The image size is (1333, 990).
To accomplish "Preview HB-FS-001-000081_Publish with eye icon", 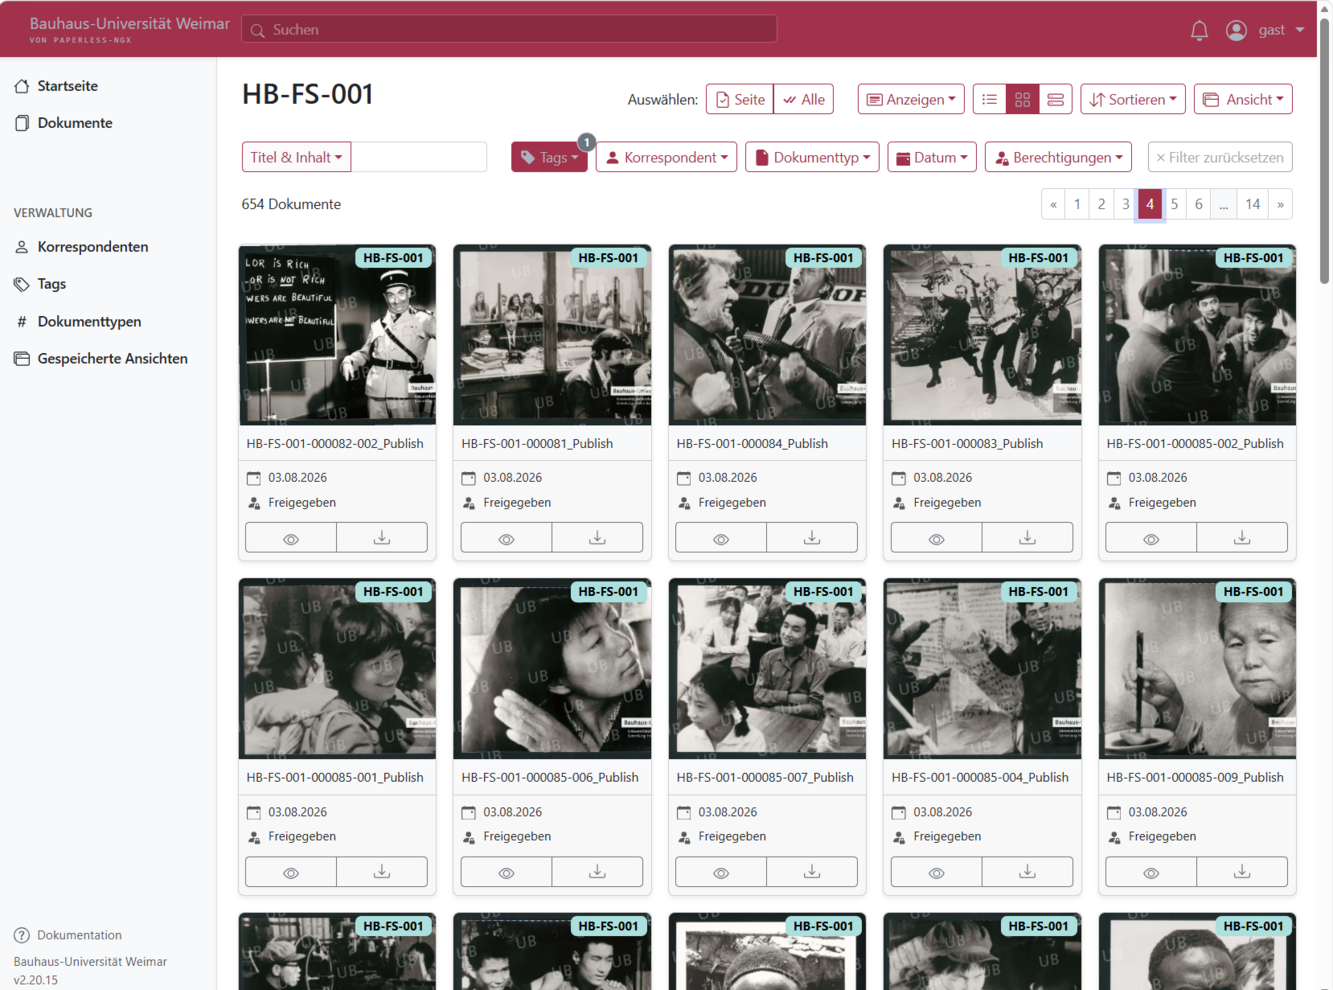I will tap(506, 538).
